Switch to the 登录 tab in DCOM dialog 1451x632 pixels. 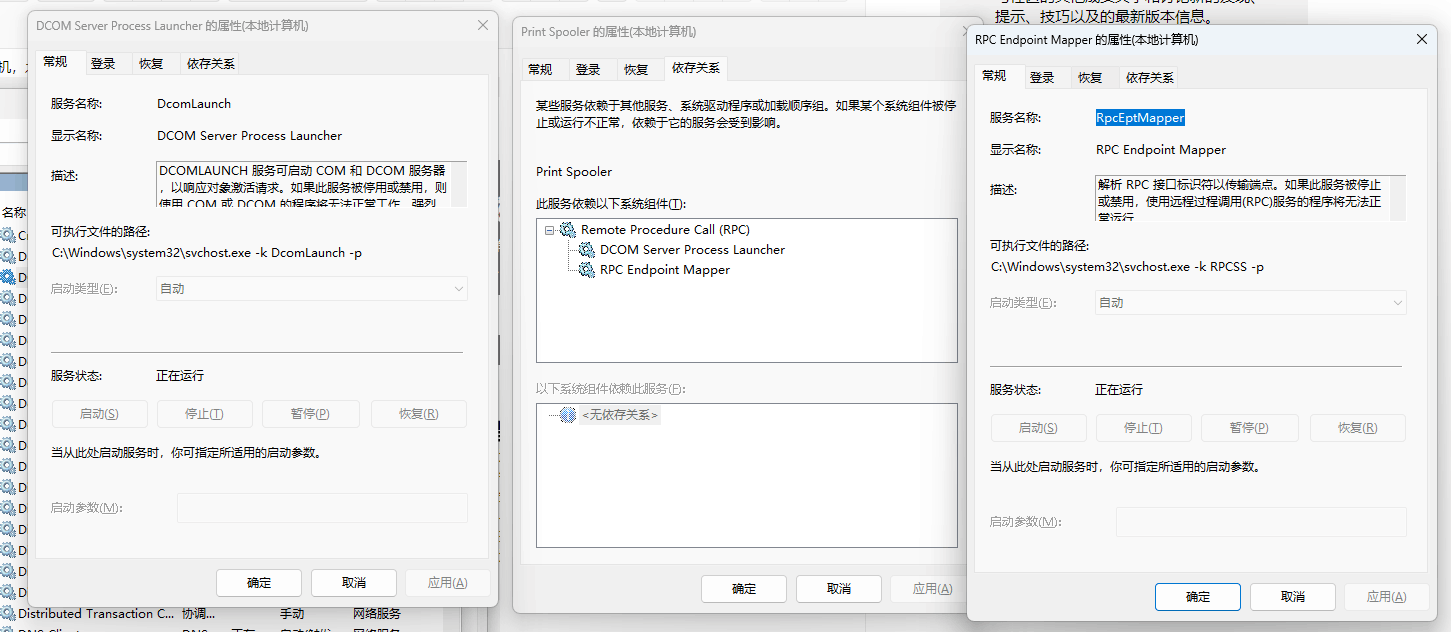click(x=104, y=61)
